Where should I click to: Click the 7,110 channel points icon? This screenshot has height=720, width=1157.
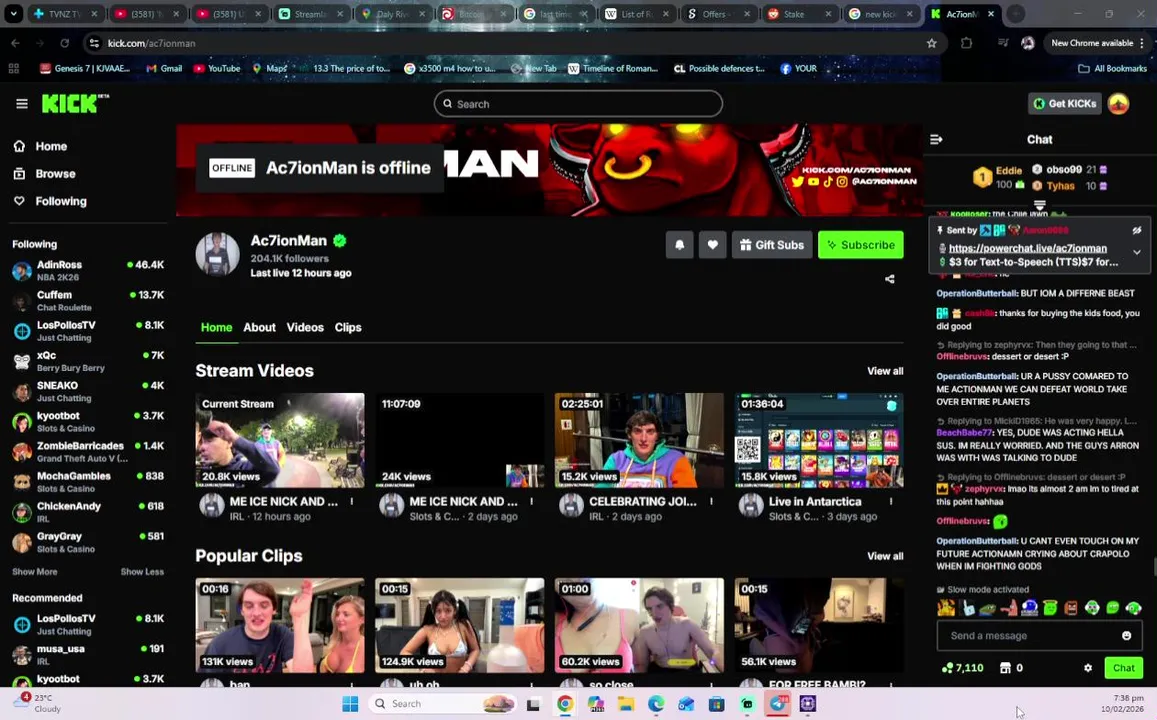coord(947,668)
